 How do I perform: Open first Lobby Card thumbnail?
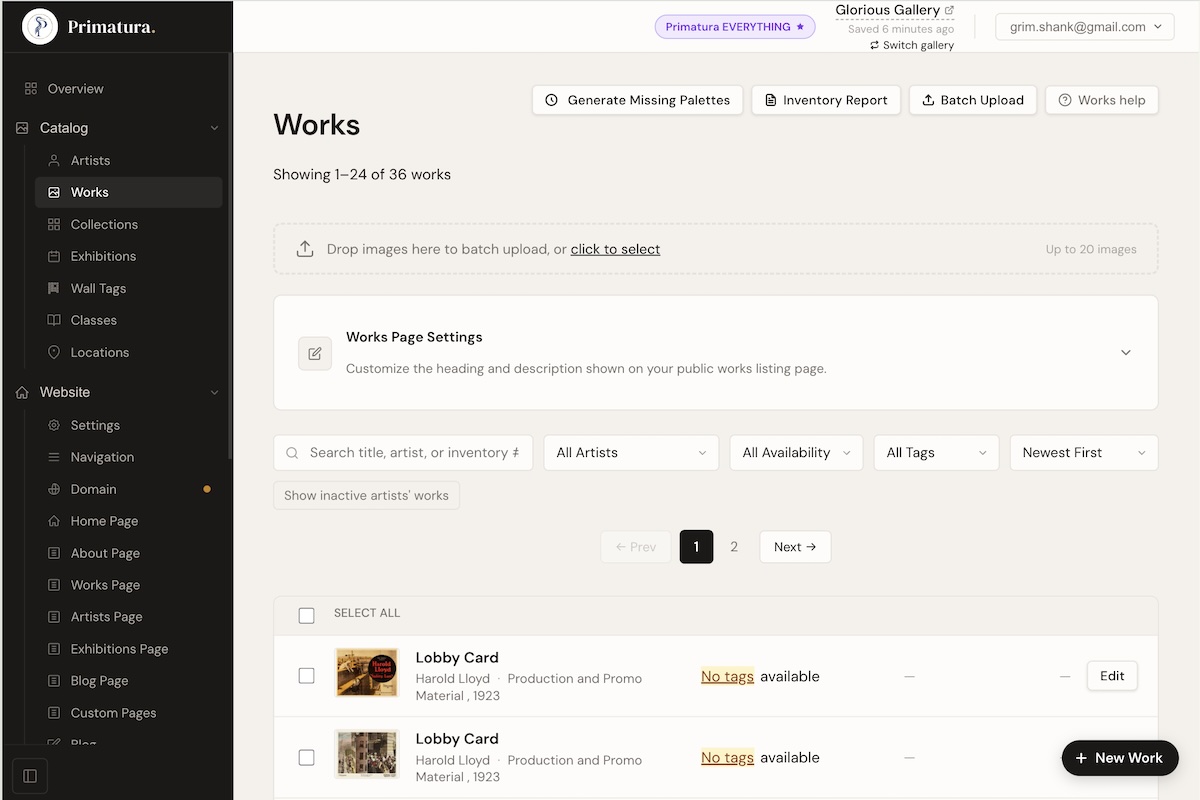click(367, 673)
